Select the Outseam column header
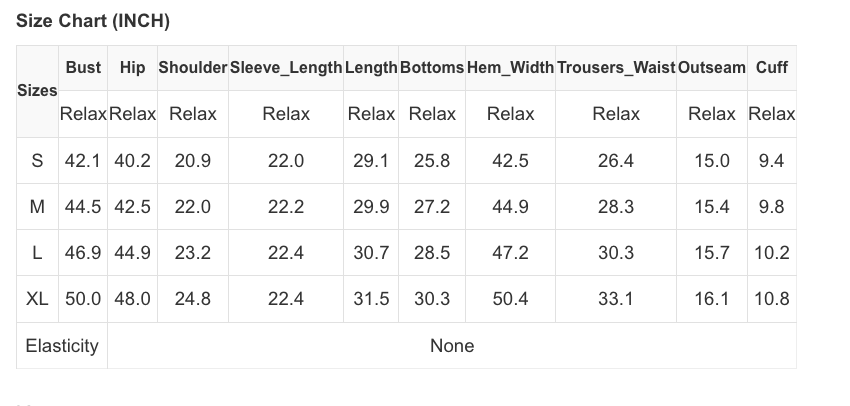The width and height of the screenshot is (850, 406). coord(712,68)
